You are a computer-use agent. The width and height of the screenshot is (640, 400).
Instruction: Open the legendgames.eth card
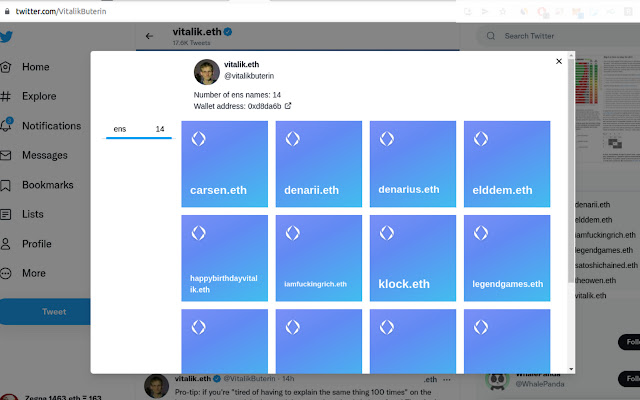tap(507, 258)
